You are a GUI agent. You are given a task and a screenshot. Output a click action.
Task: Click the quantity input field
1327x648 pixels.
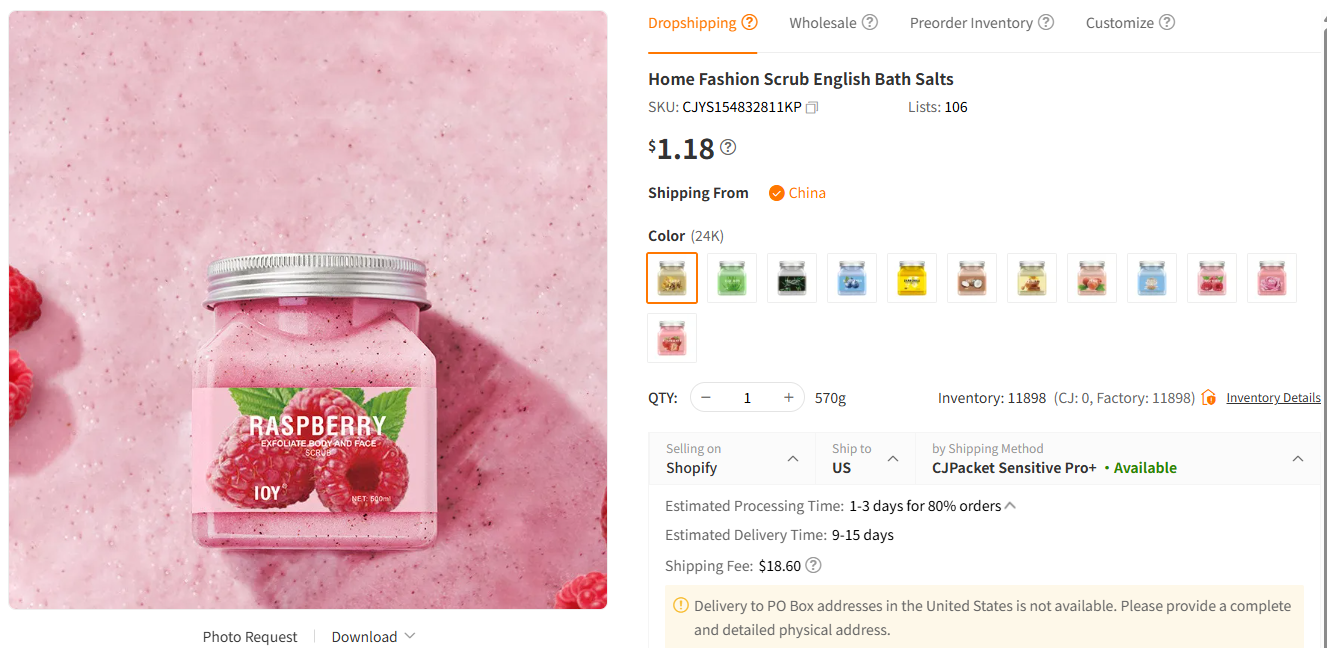coord(746,397)
